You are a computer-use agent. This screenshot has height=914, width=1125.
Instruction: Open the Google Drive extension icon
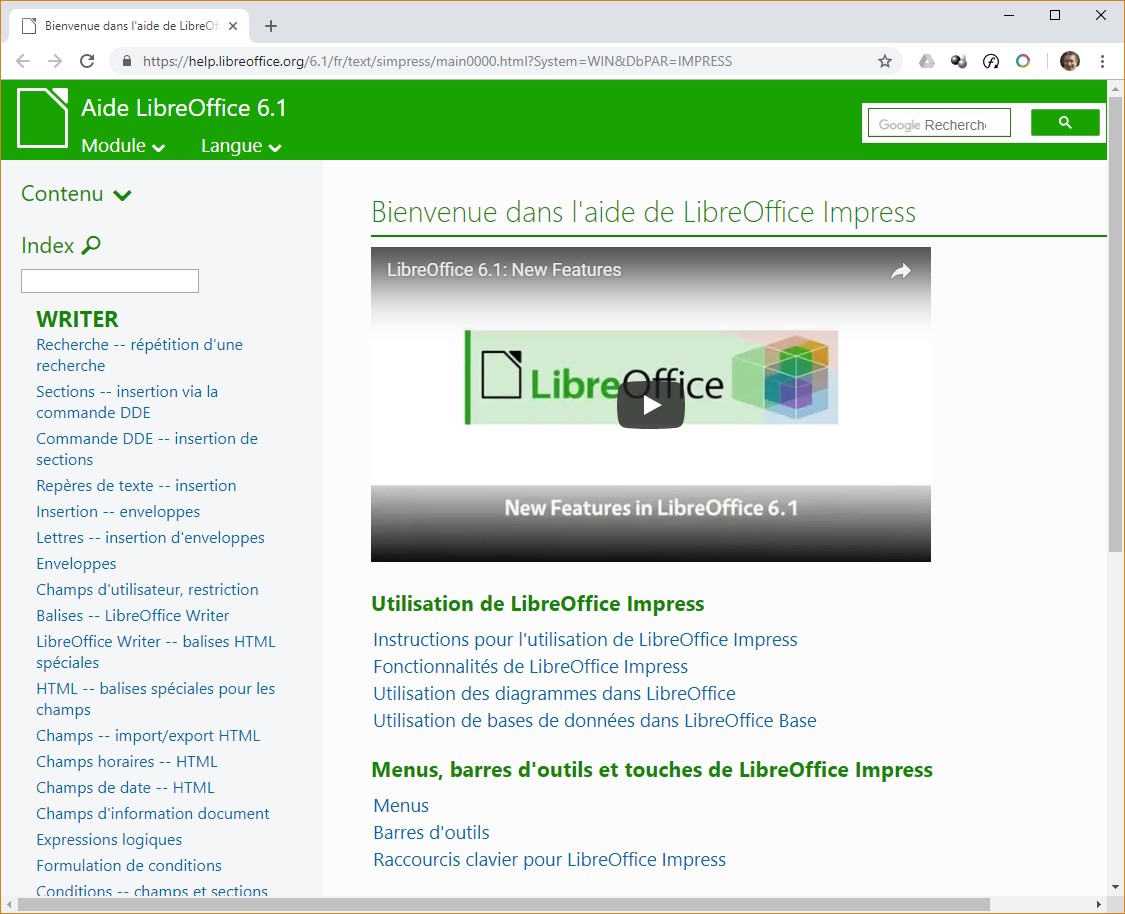tap(926, 61)
